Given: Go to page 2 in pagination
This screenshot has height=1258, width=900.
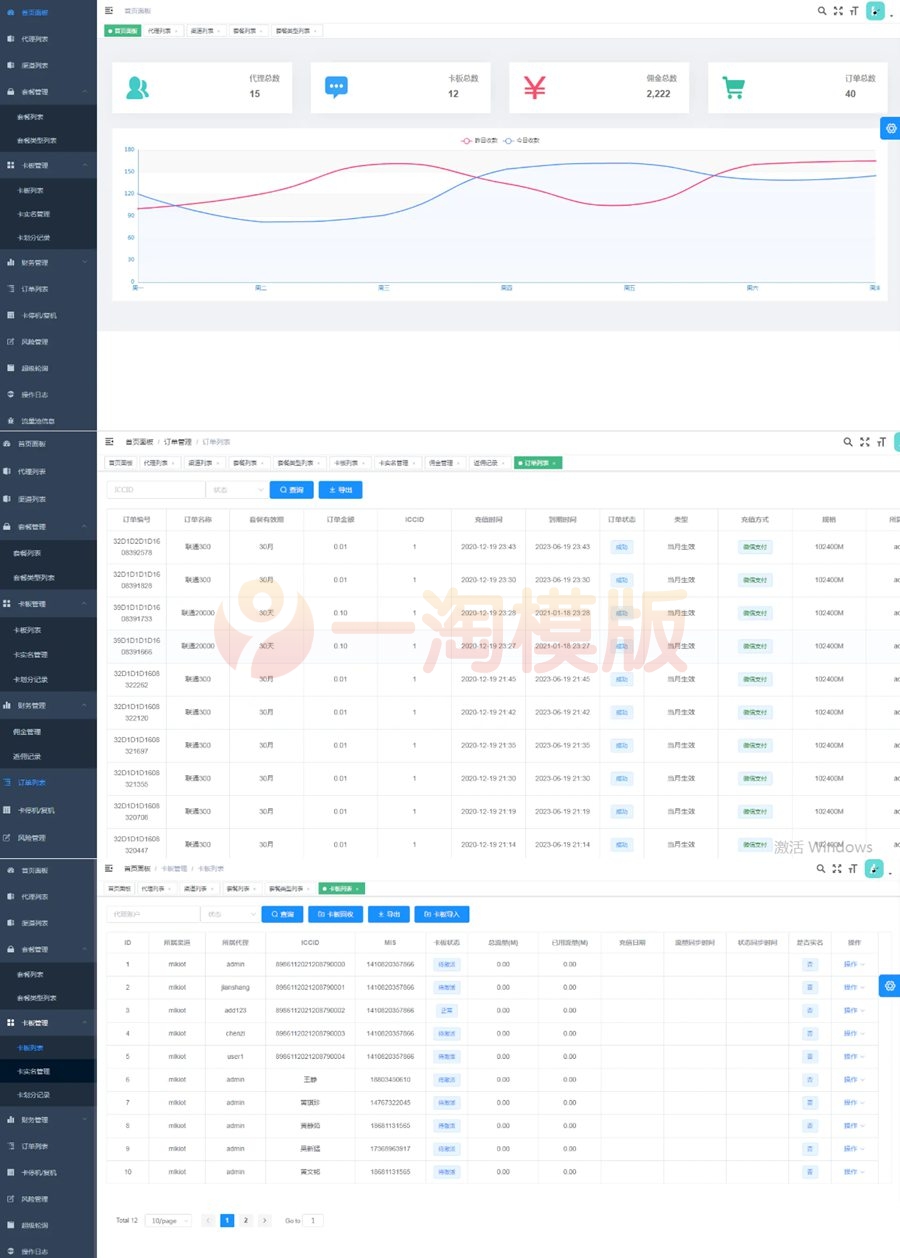Looking at the screenshot, I should pos(246,1221).
